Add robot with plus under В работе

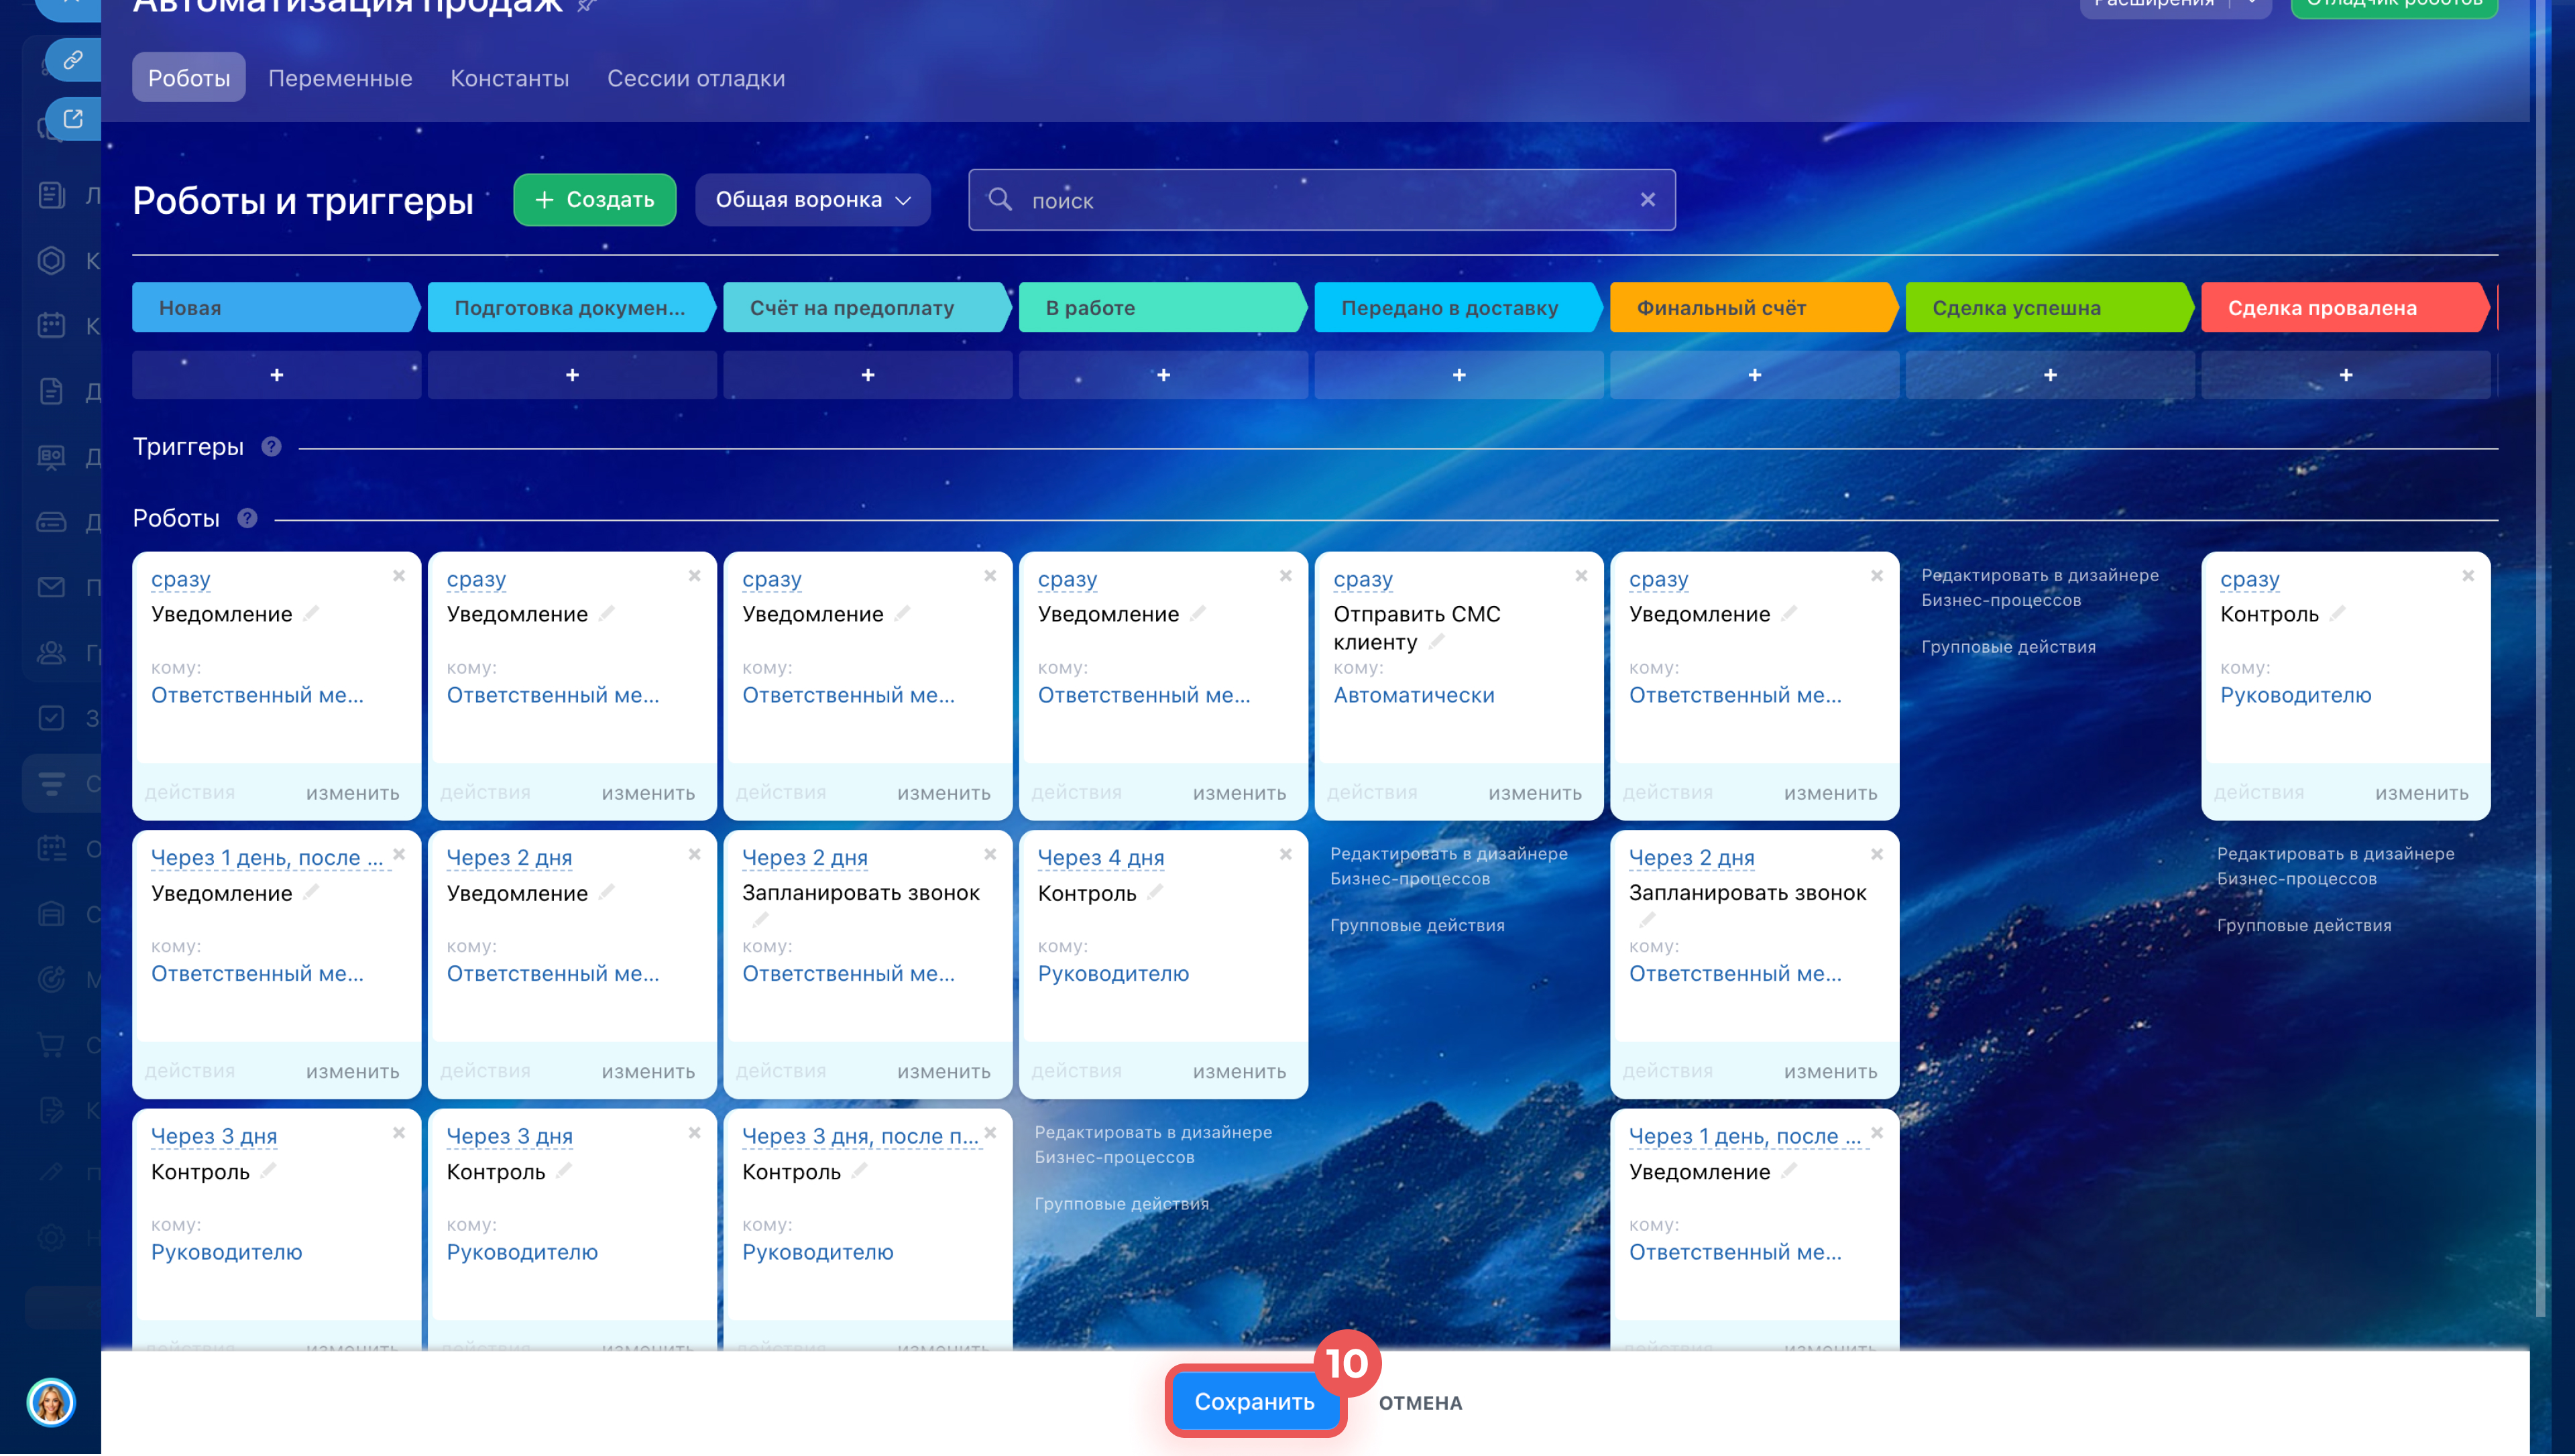(x=1163, y=375)
